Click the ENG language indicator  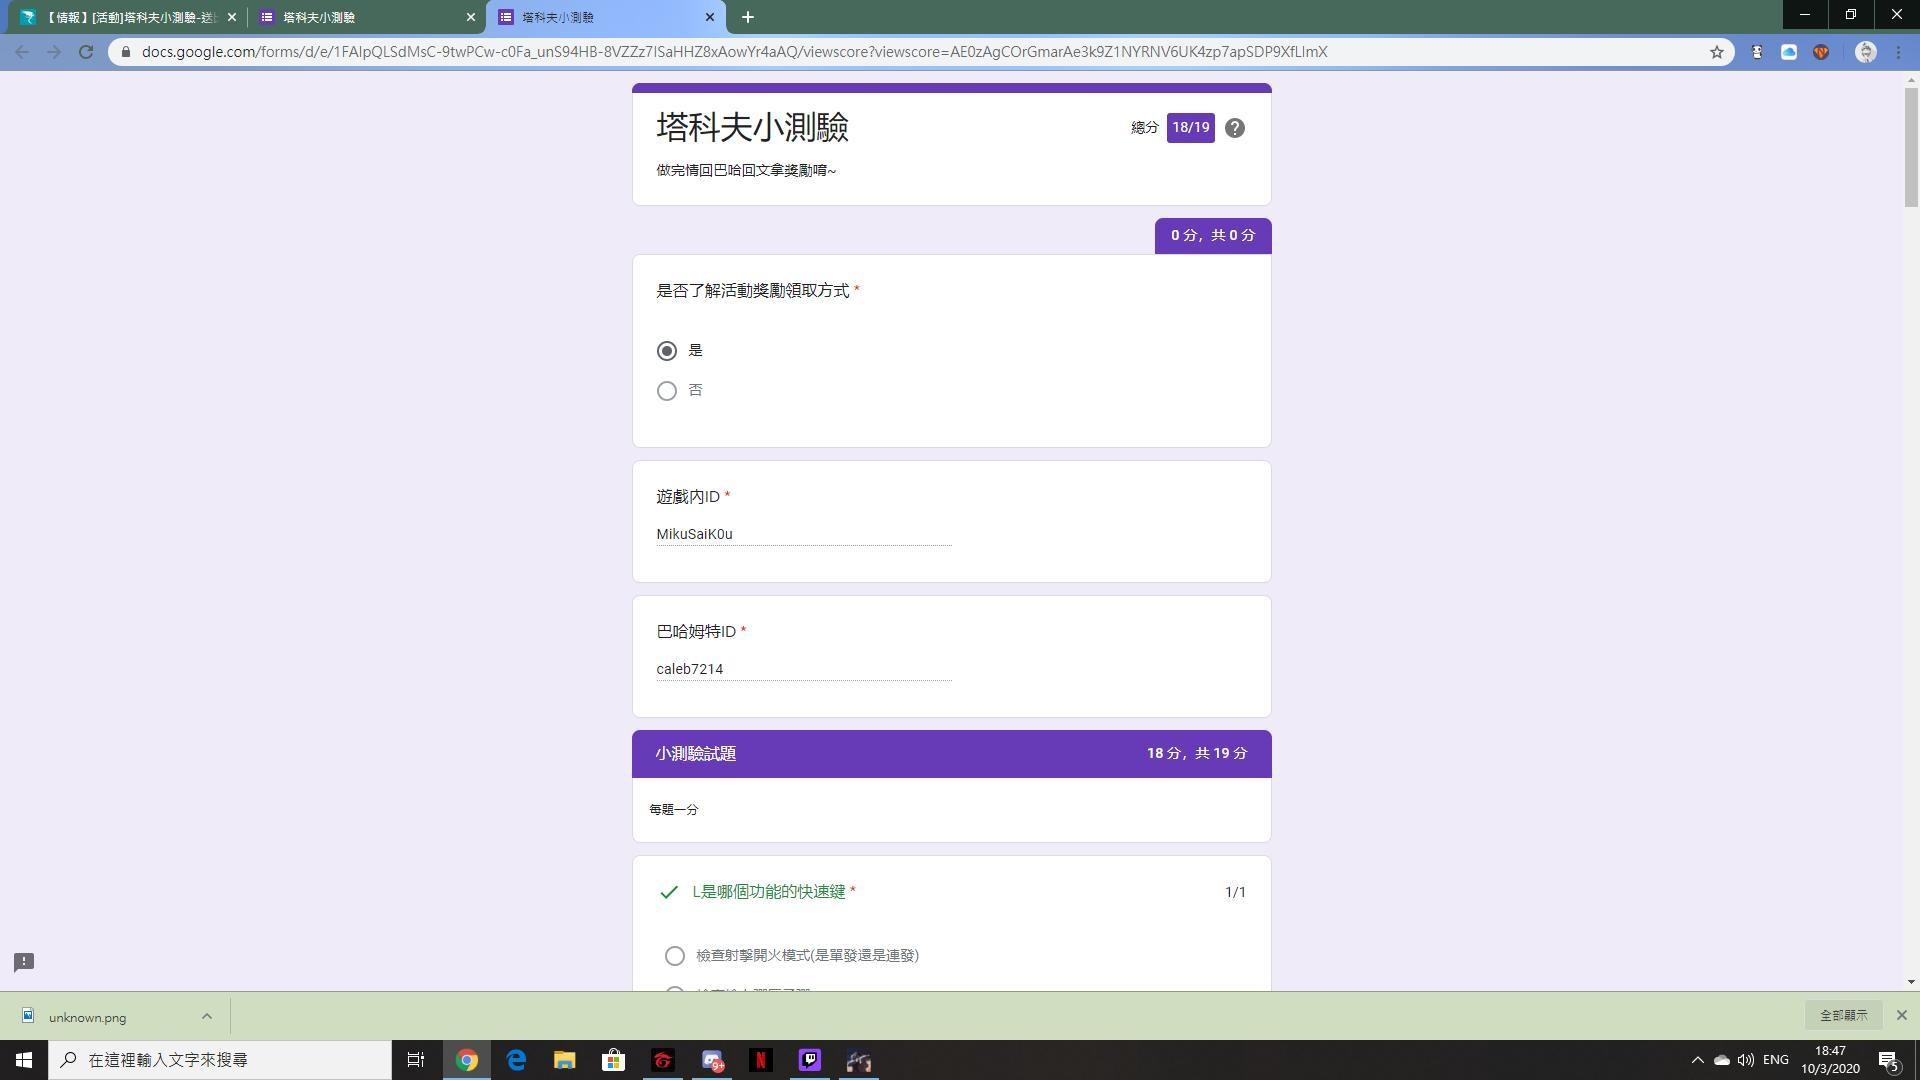1776,1060
